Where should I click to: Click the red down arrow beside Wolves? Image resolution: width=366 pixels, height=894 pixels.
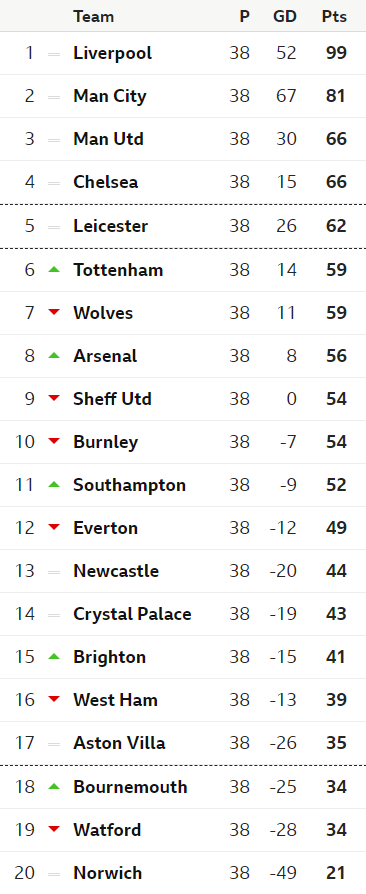54,312
